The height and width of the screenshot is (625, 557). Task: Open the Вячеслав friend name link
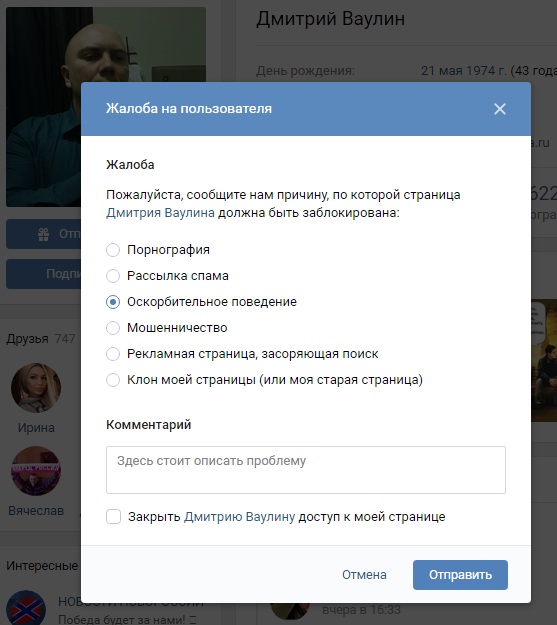36,511
